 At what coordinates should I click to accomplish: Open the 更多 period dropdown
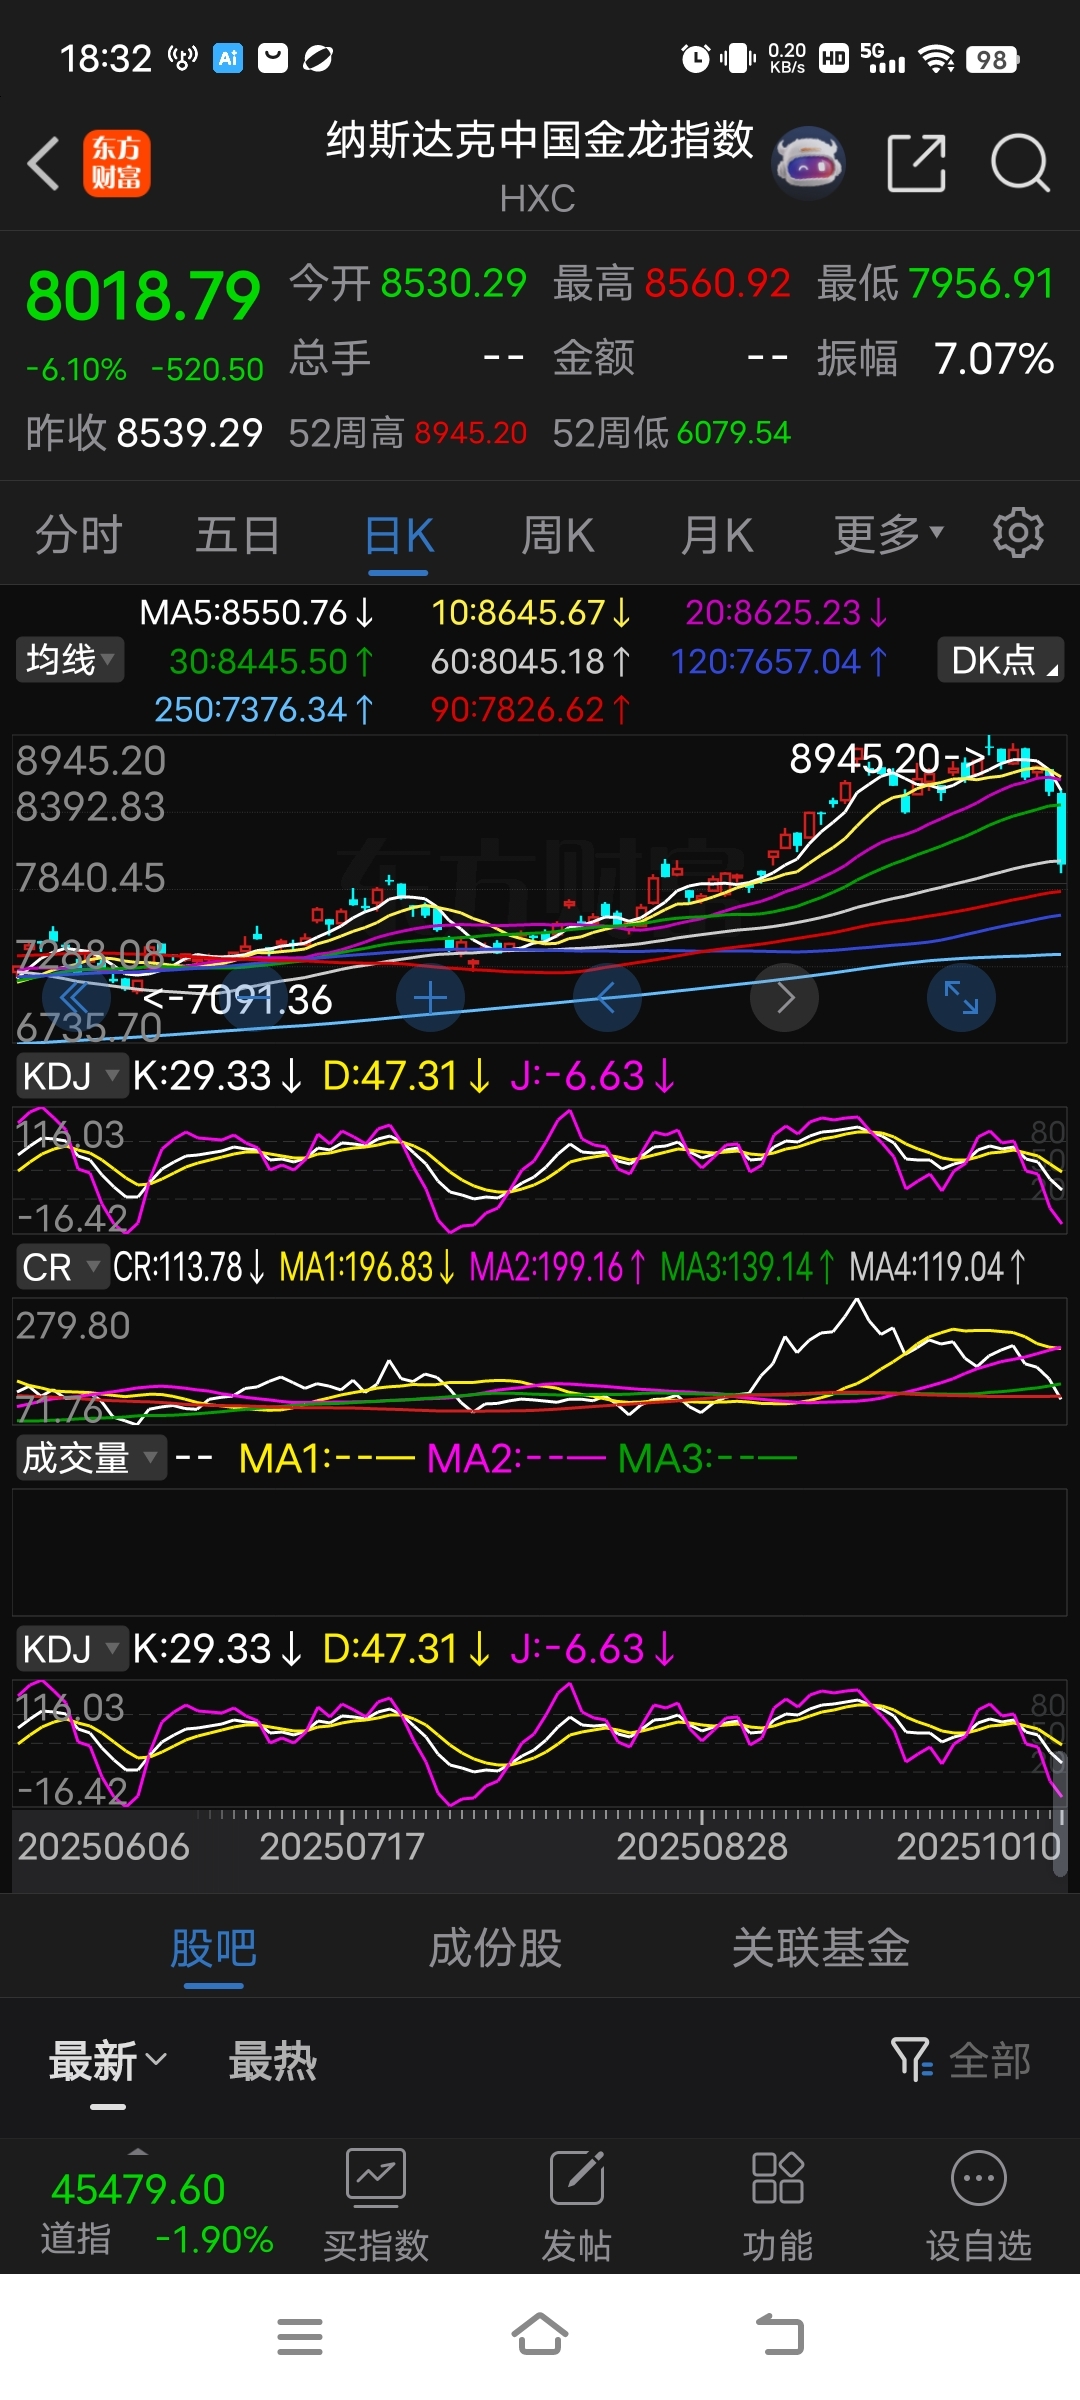[x=888, y=534]
